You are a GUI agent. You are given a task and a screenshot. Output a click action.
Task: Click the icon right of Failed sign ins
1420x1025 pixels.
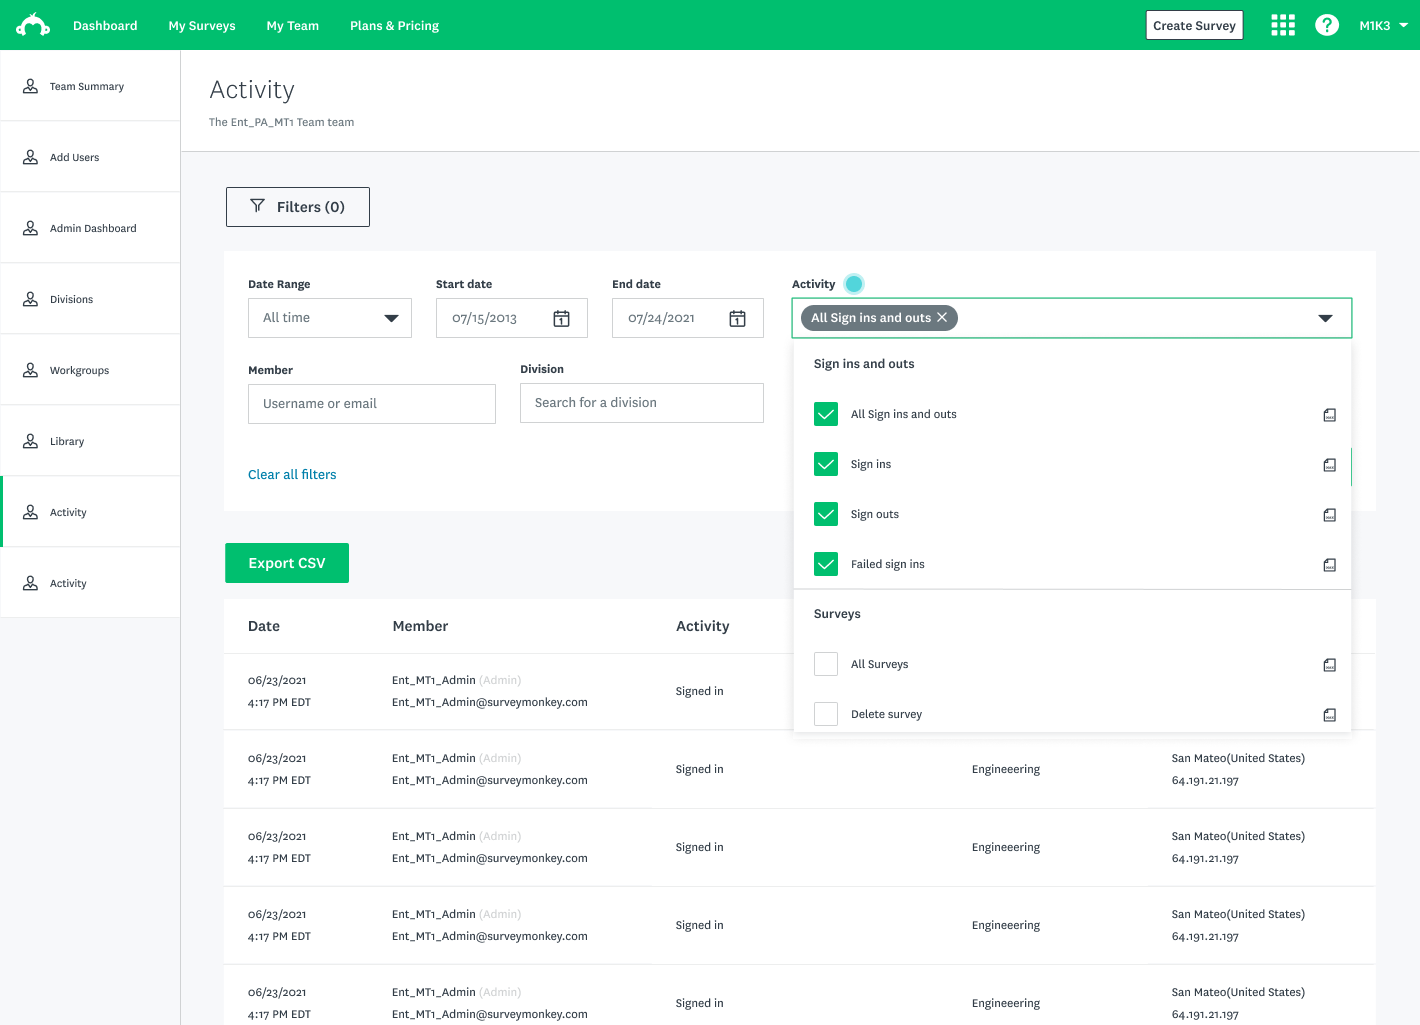tap(1329, 565)
